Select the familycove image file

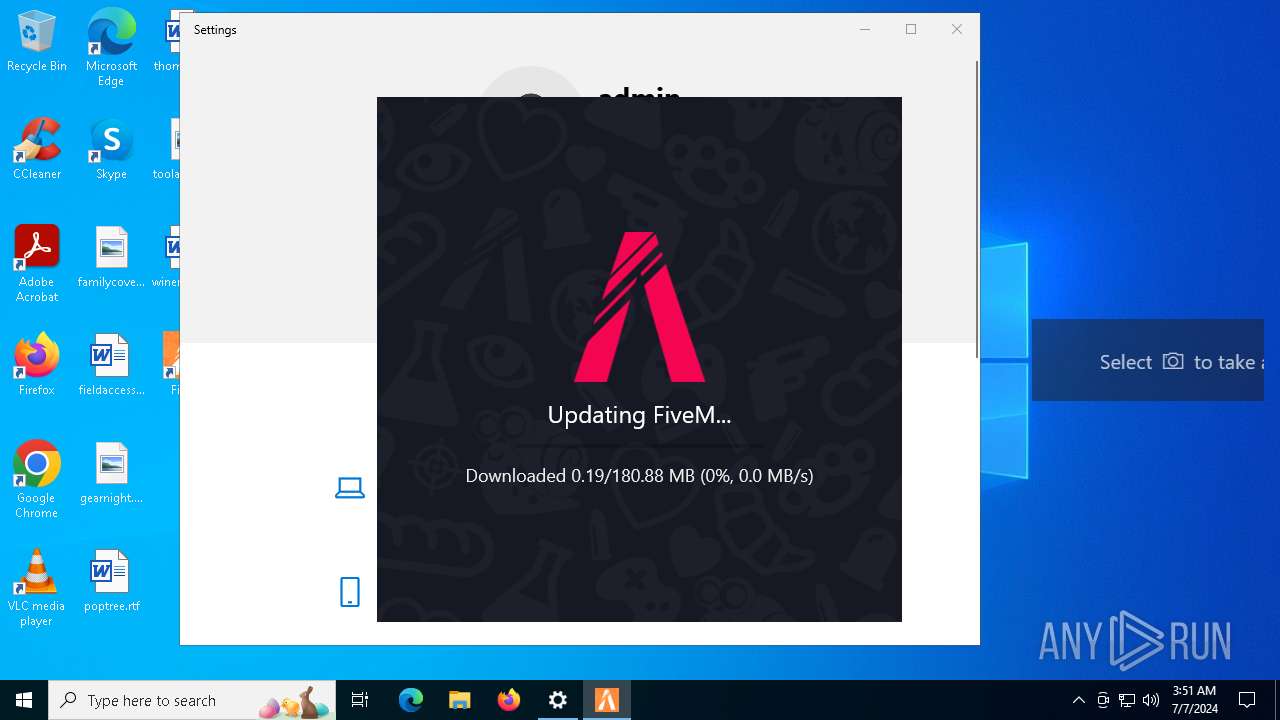[111, 258]
